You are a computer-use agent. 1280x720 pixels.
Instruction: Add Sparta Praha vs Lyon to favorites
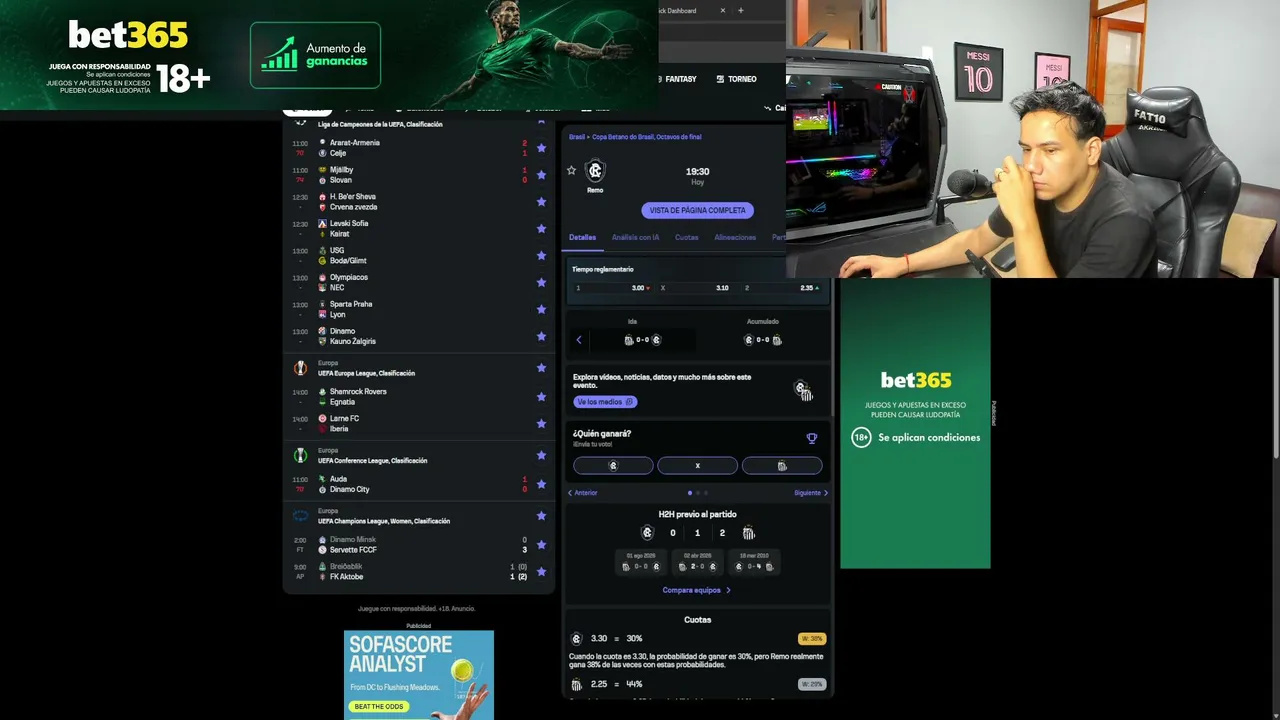click(x=541, y=310)
